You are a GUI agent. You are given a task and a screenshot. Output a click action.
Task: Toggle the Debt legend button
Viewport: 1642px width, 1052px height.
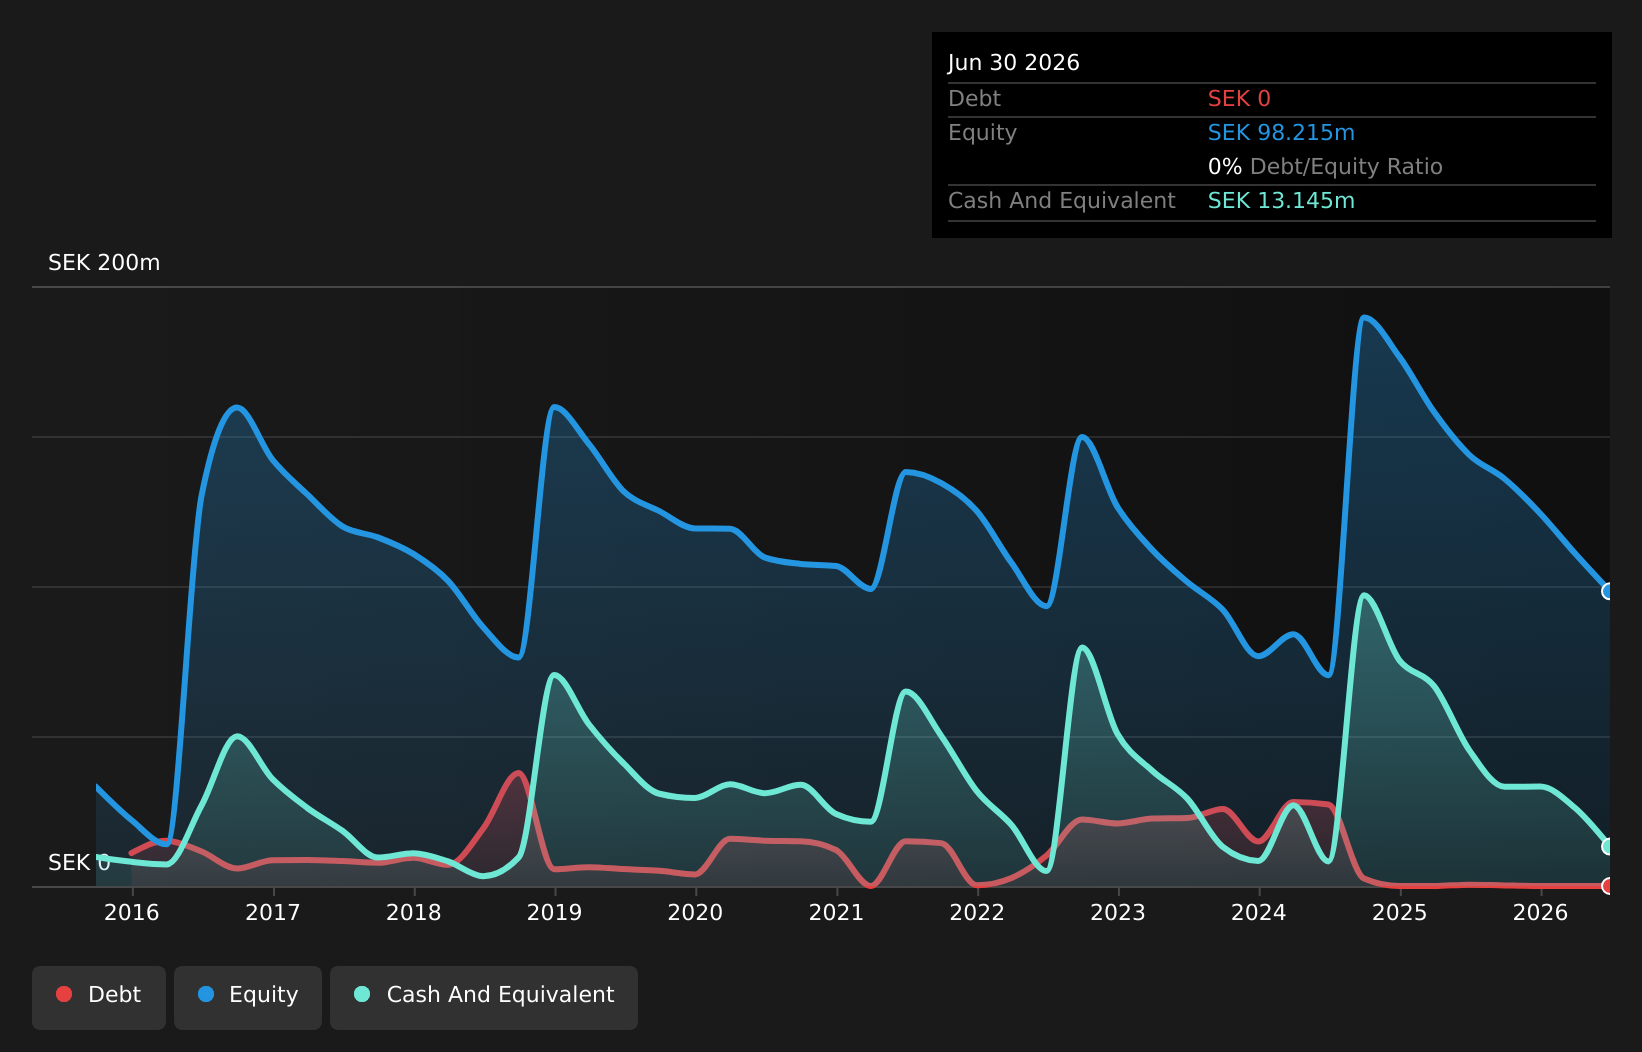click(x=99, y=997)
